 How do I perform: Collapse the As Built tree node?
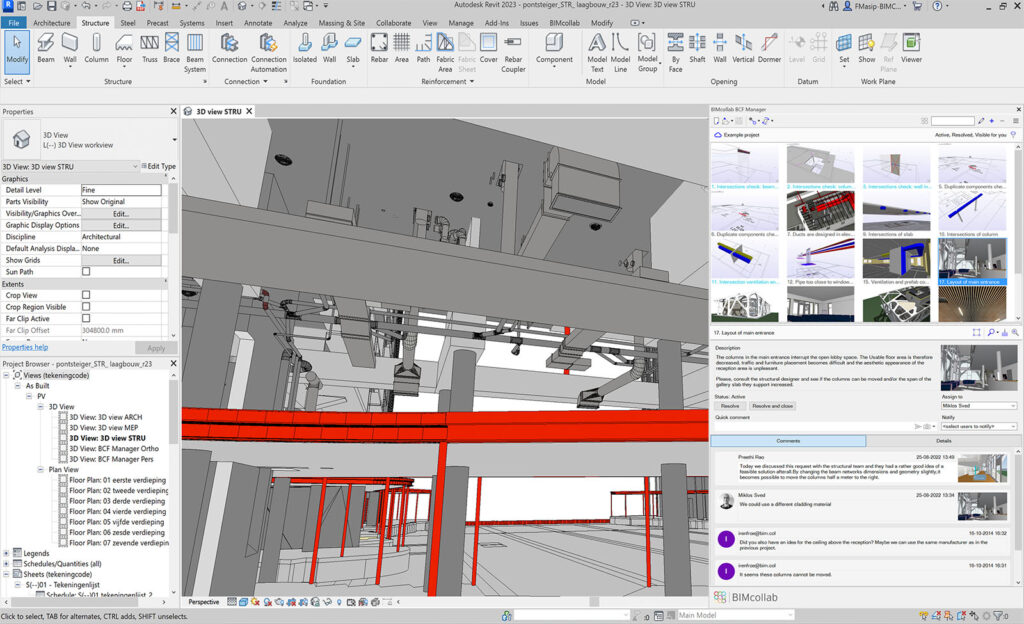18,386
